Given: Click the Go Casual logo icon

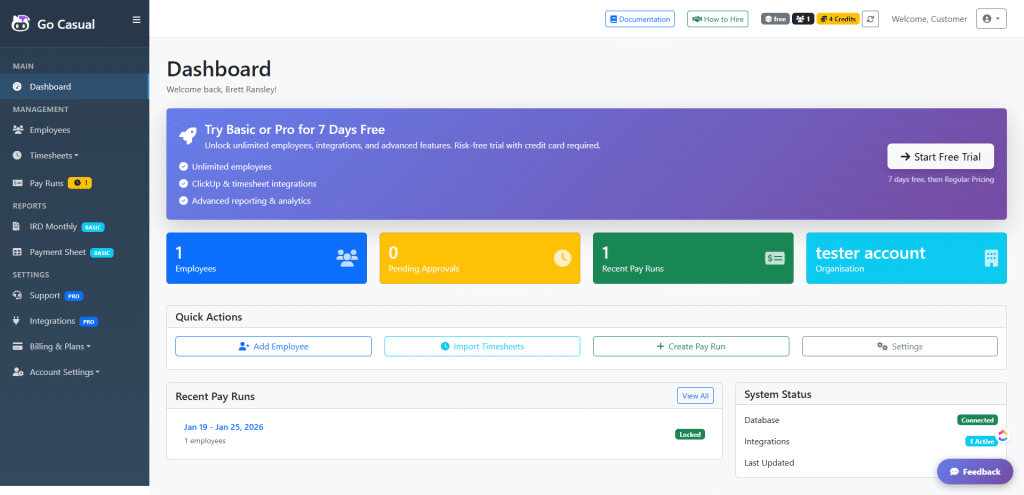Looking at the screenshot, I should point(19,24).
